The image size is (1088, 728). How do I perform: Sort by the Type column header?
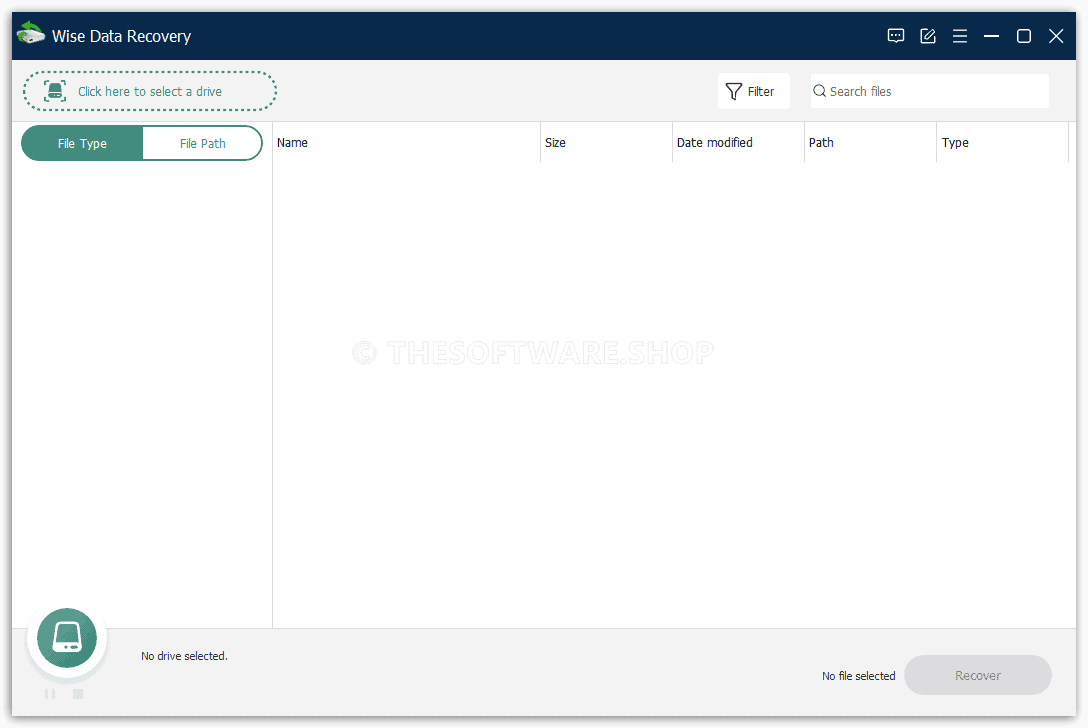coord(1002,142)
